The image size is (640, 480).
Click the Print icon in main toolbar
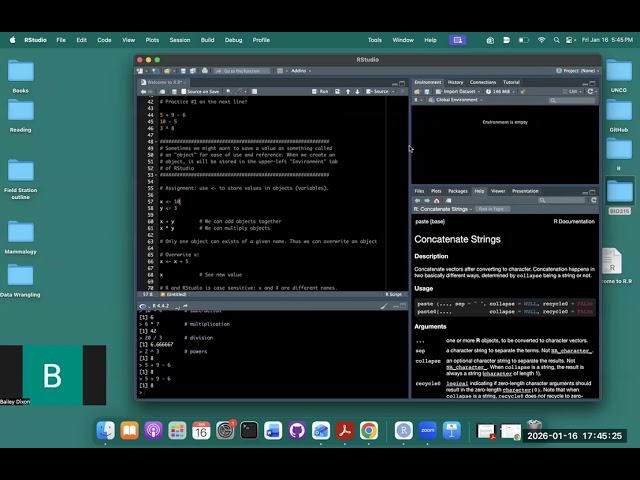pyautogui.click(x=204, y=71)
